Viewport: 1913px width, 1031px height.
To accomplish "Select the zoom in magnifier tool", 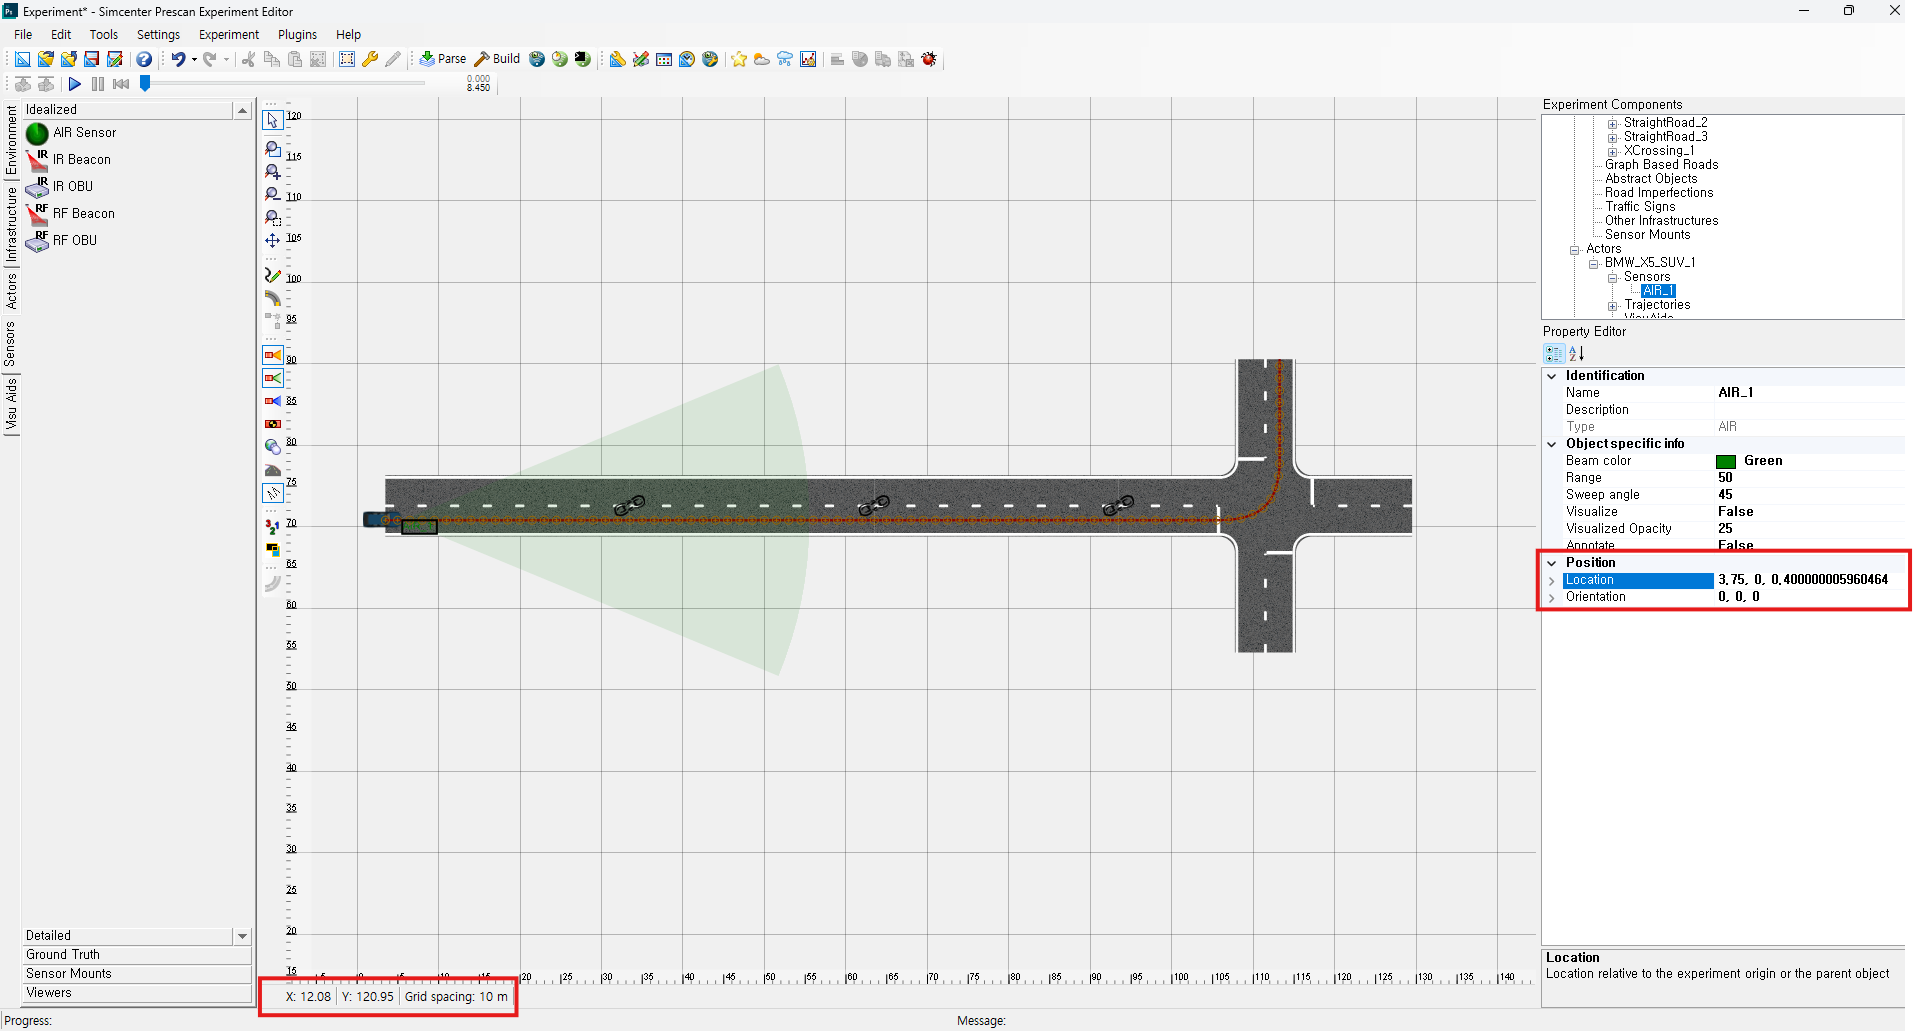I will coord(272,172).
